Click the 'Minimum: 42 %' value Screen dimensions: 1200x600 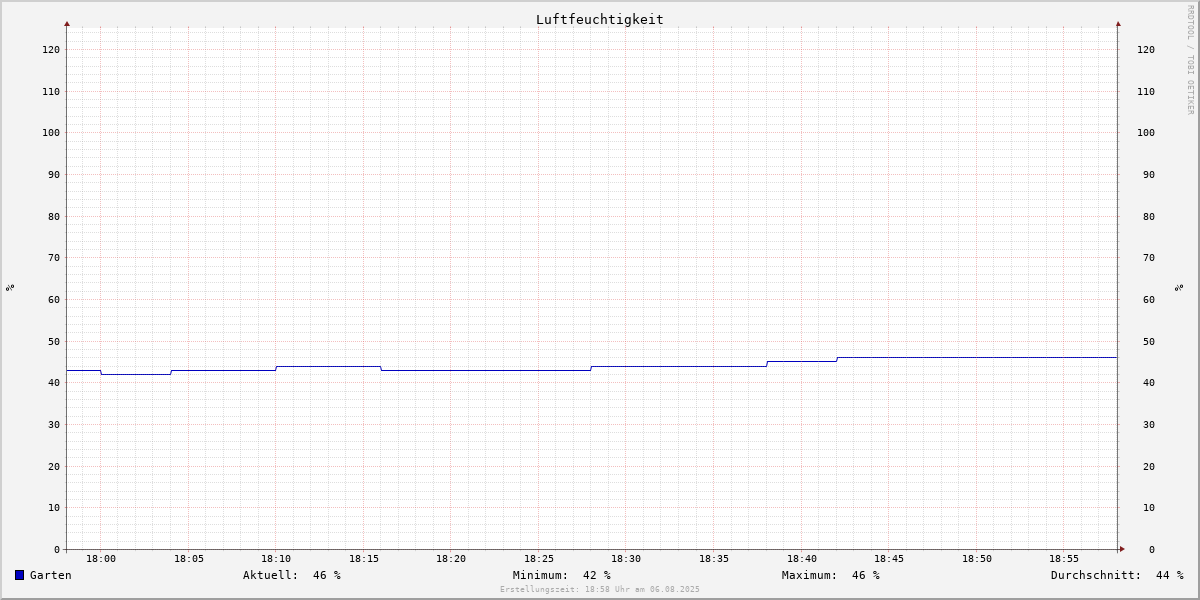point(562,575)
